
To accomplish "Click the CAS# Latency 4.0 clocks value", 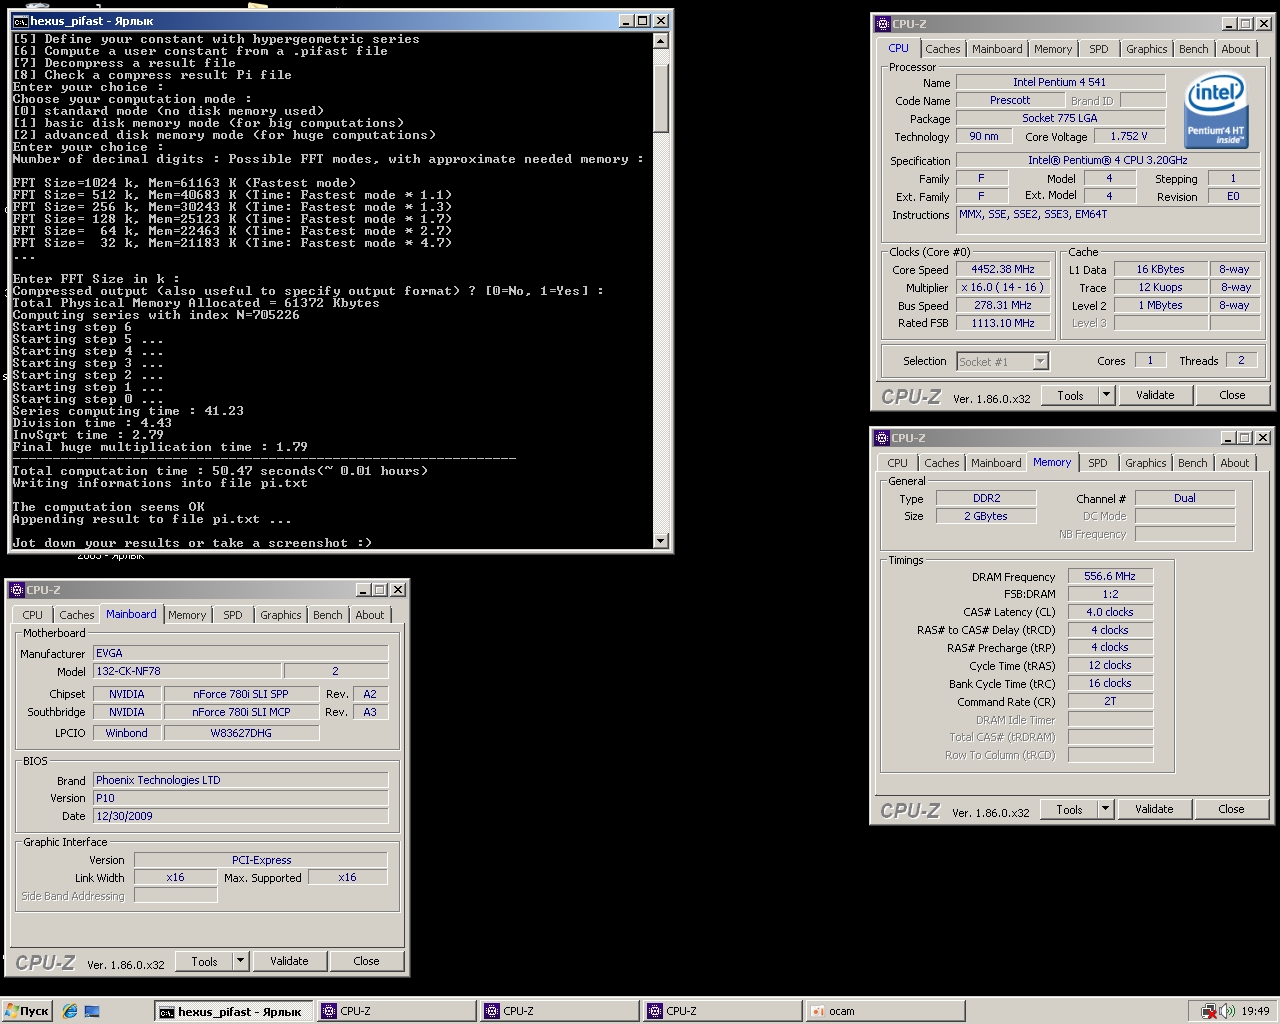I will point(1110,612).
